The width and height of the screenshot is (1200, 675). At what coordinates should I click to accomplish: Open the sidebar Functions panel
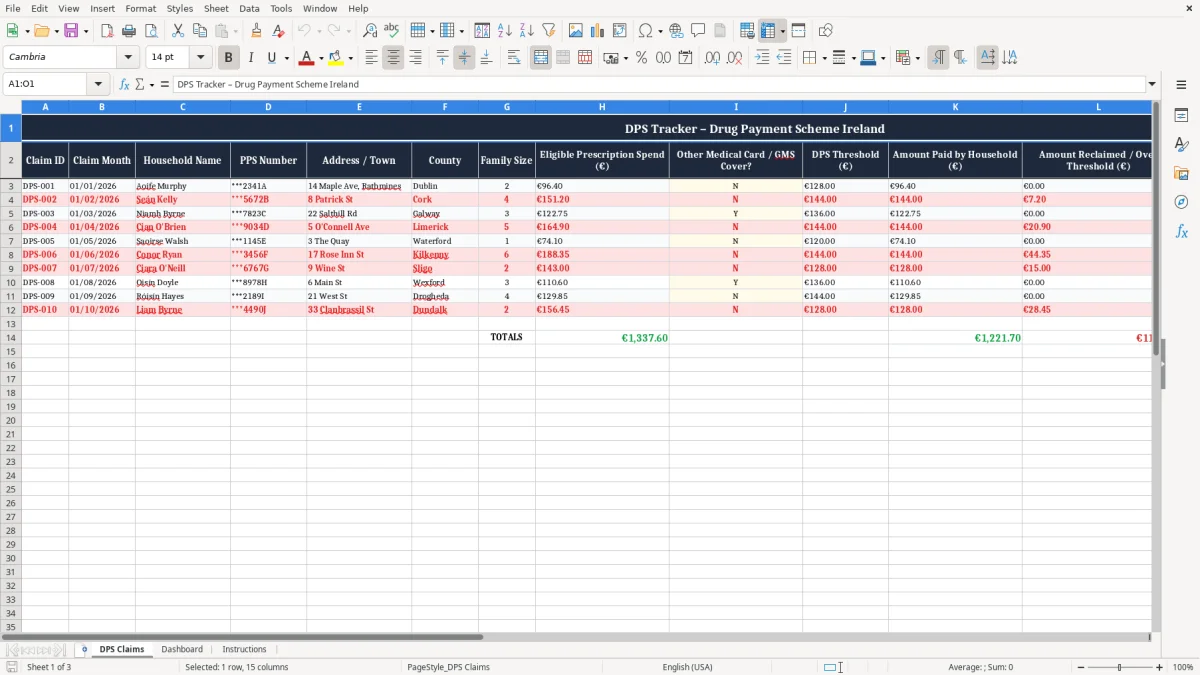pos(1181,231)
